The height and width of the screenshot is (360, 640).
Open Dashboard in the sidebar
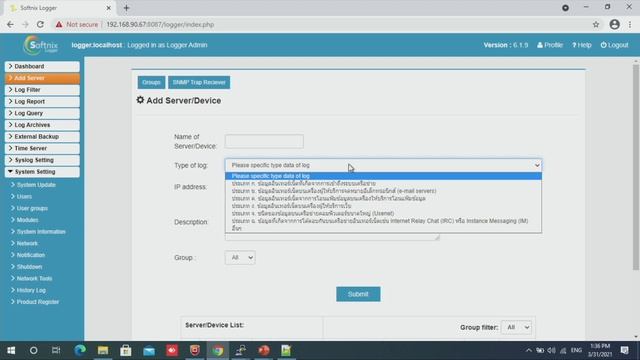[x=42, y=66]
